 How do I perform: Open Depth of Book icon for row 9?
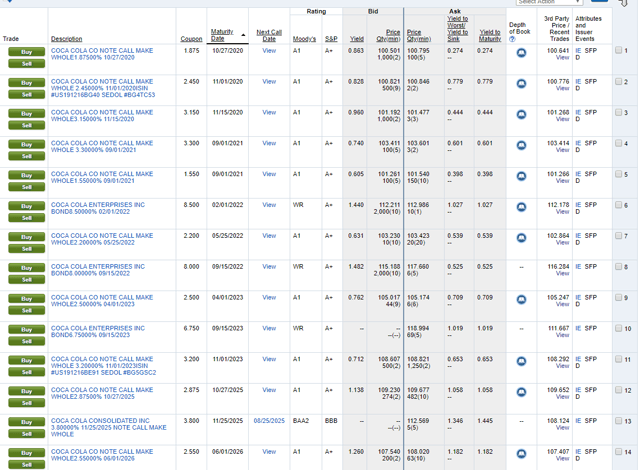click(521, 298)
